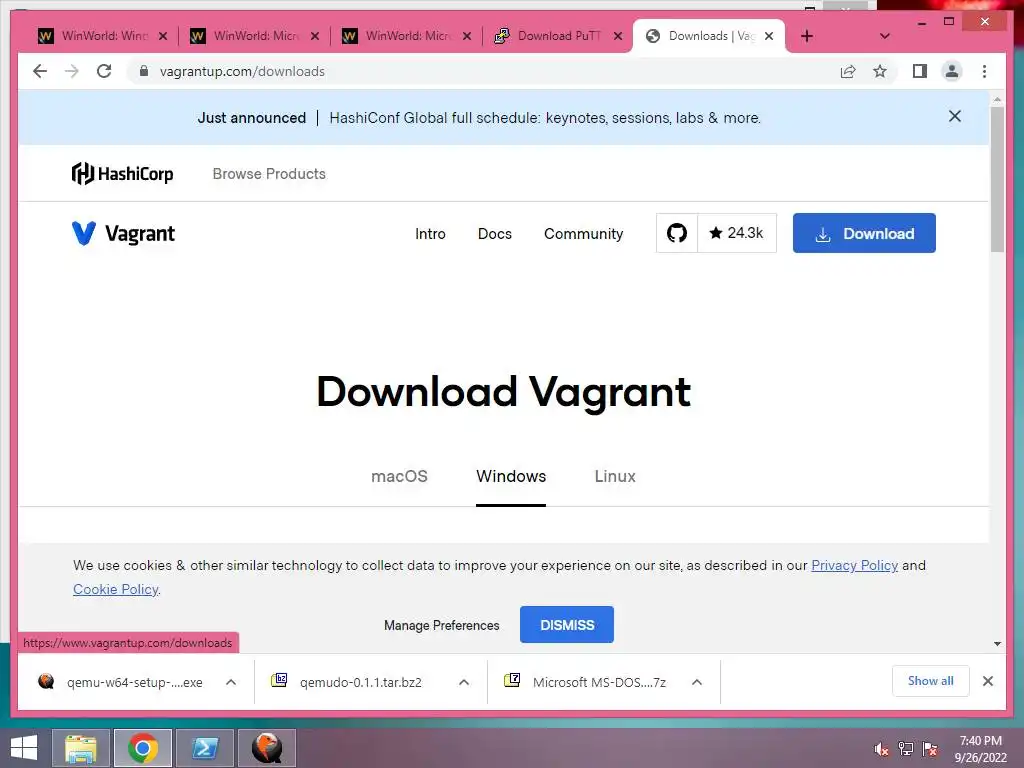Click the browser forward arrow
The image size is (1024, 768).
click(x=72, y=71)
